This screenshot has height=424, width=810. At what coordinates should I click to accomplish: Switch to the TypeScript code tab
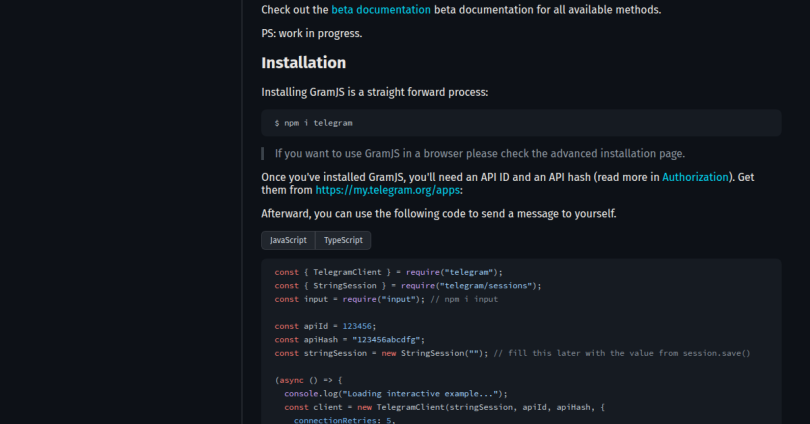click(343, 241)
